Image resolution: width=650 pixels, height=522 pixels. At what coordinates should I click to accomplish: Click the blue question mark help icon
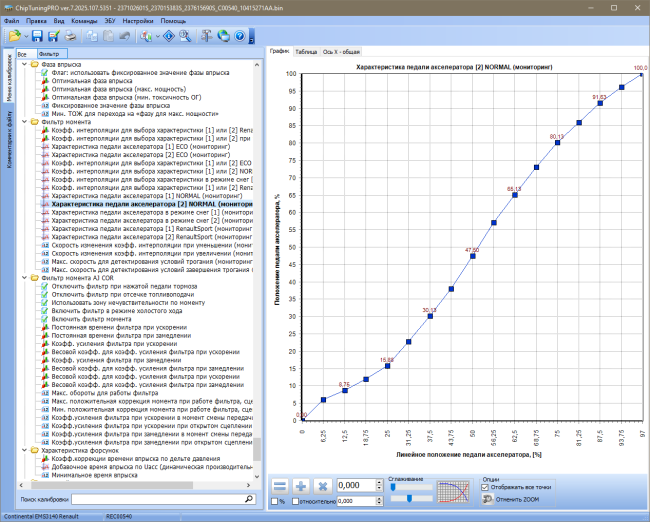(240, 36)
